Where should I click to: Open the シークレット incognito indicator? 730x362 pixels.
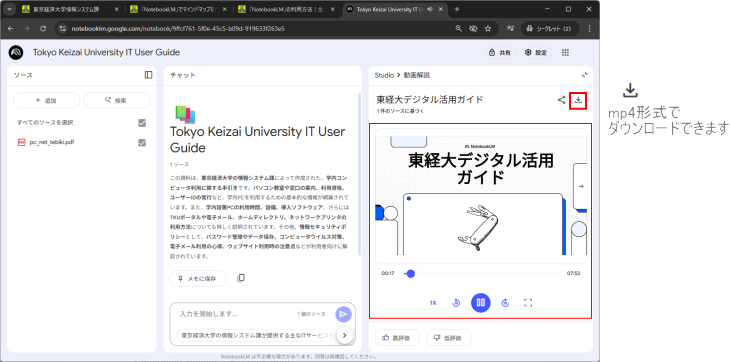(x=549, y=28)
